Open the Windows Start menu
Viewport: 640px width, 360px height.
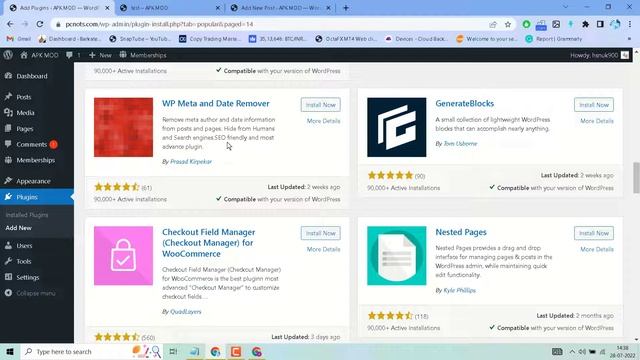point(10,351)
